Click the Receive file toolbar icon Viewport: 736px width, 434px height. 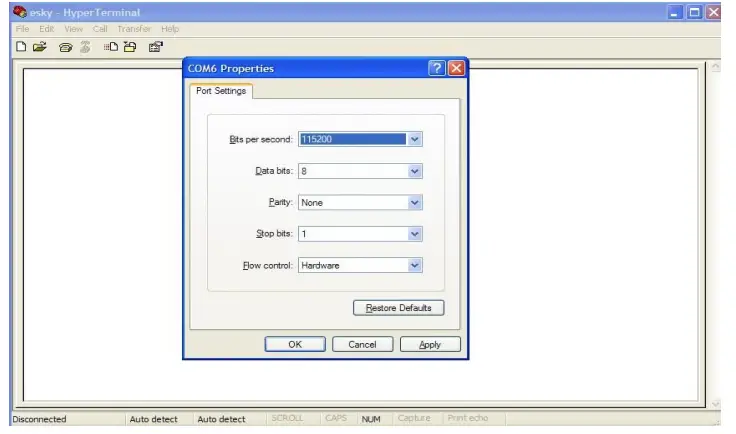click(130, 46)
